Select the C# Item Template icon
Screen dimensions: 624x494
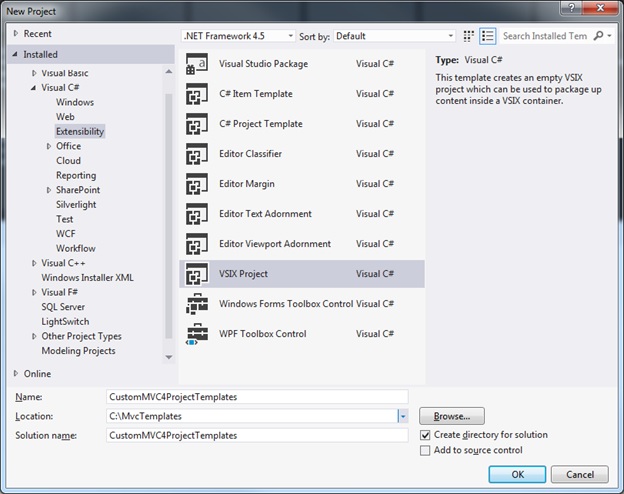pos(197,94)
